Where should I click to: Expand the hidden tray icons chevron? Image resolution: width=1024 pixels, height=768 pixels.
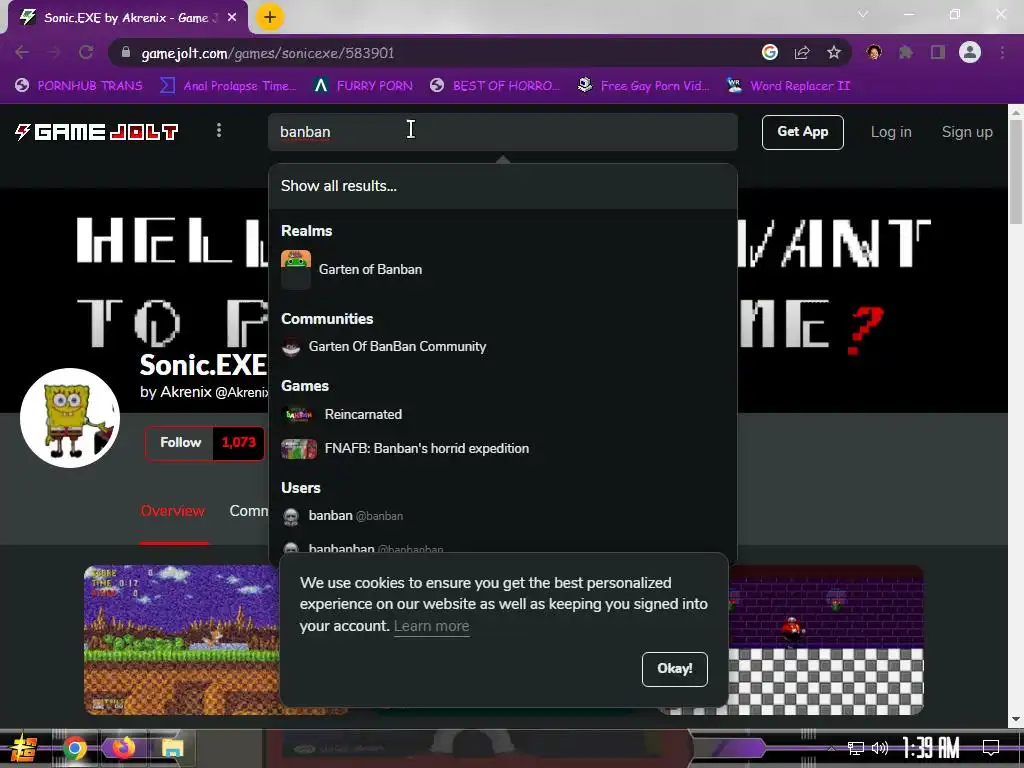pyautogui.click(x=831, y=748)
